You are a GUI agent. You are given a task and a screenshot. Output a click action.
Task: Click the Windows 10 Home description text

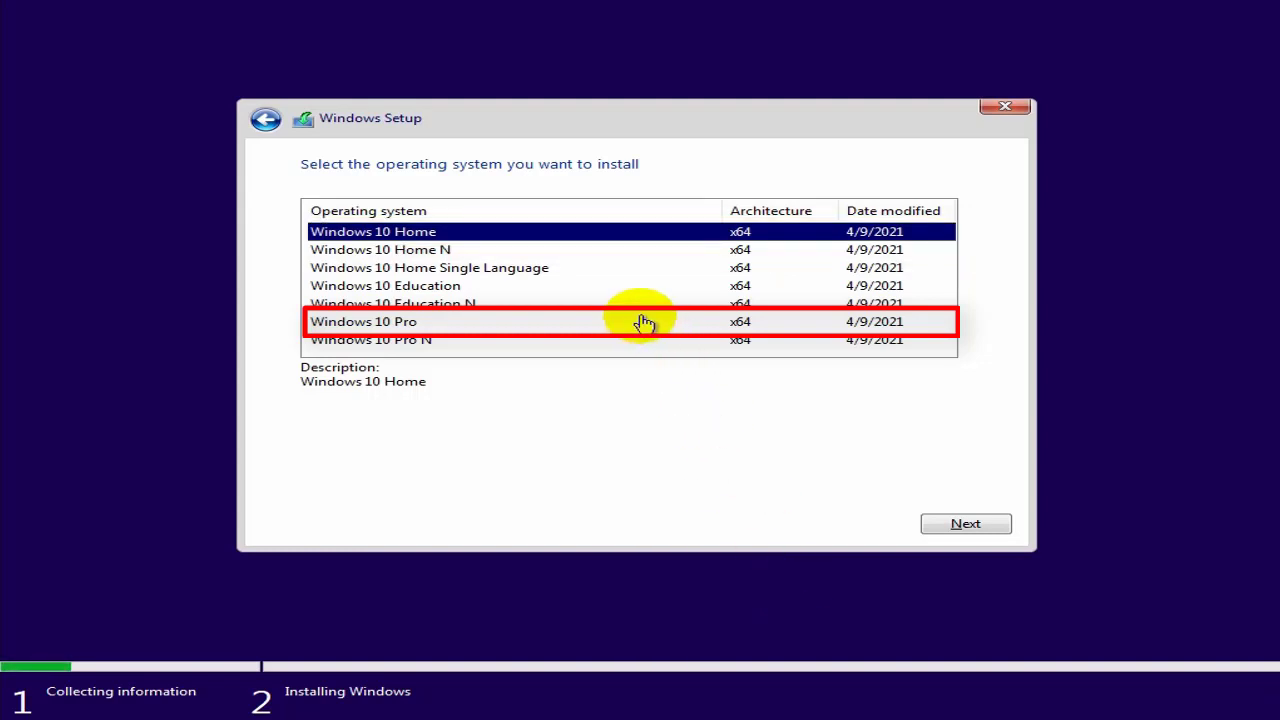click(362, 381)
